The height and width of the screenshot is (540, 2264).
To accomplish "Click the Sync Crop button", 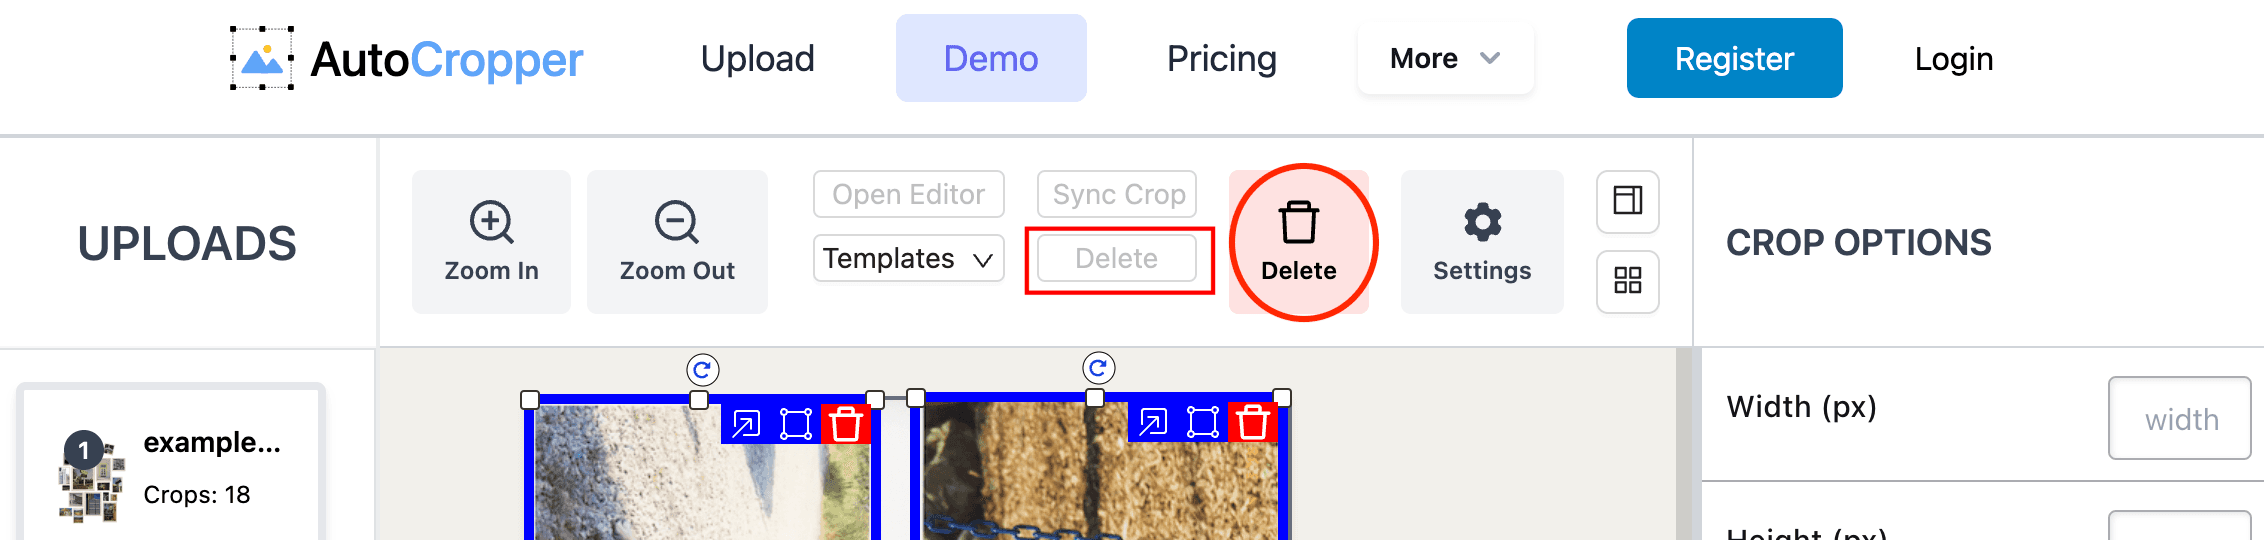I will click(x=1117, y=194).
